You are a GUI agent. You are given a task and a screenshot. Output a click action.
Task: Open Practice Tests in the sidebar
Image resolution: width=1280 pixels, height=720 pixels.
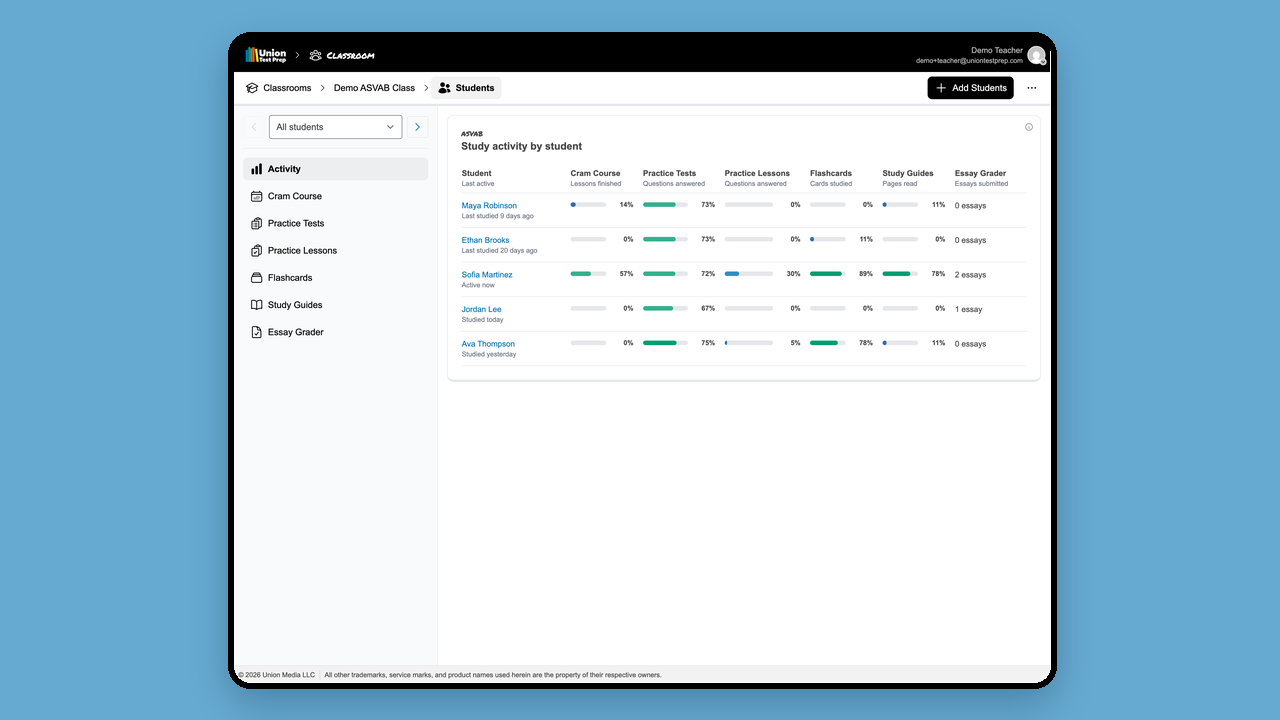coord(335,223)
